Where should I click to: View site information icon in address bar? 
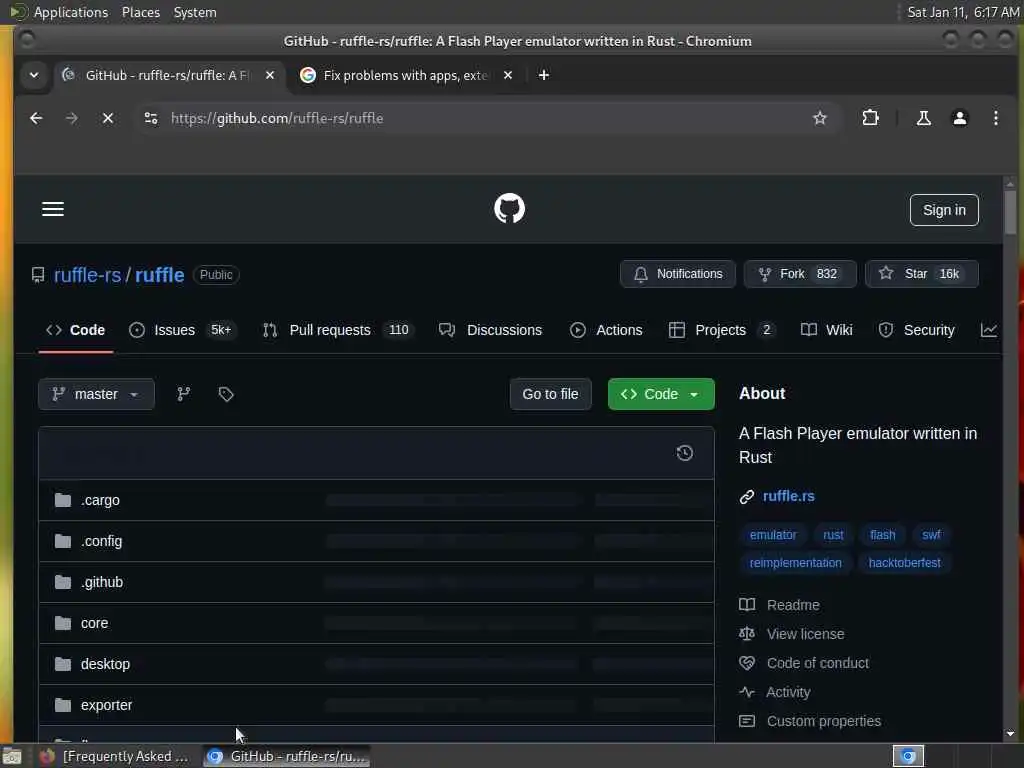coord(151,118)
